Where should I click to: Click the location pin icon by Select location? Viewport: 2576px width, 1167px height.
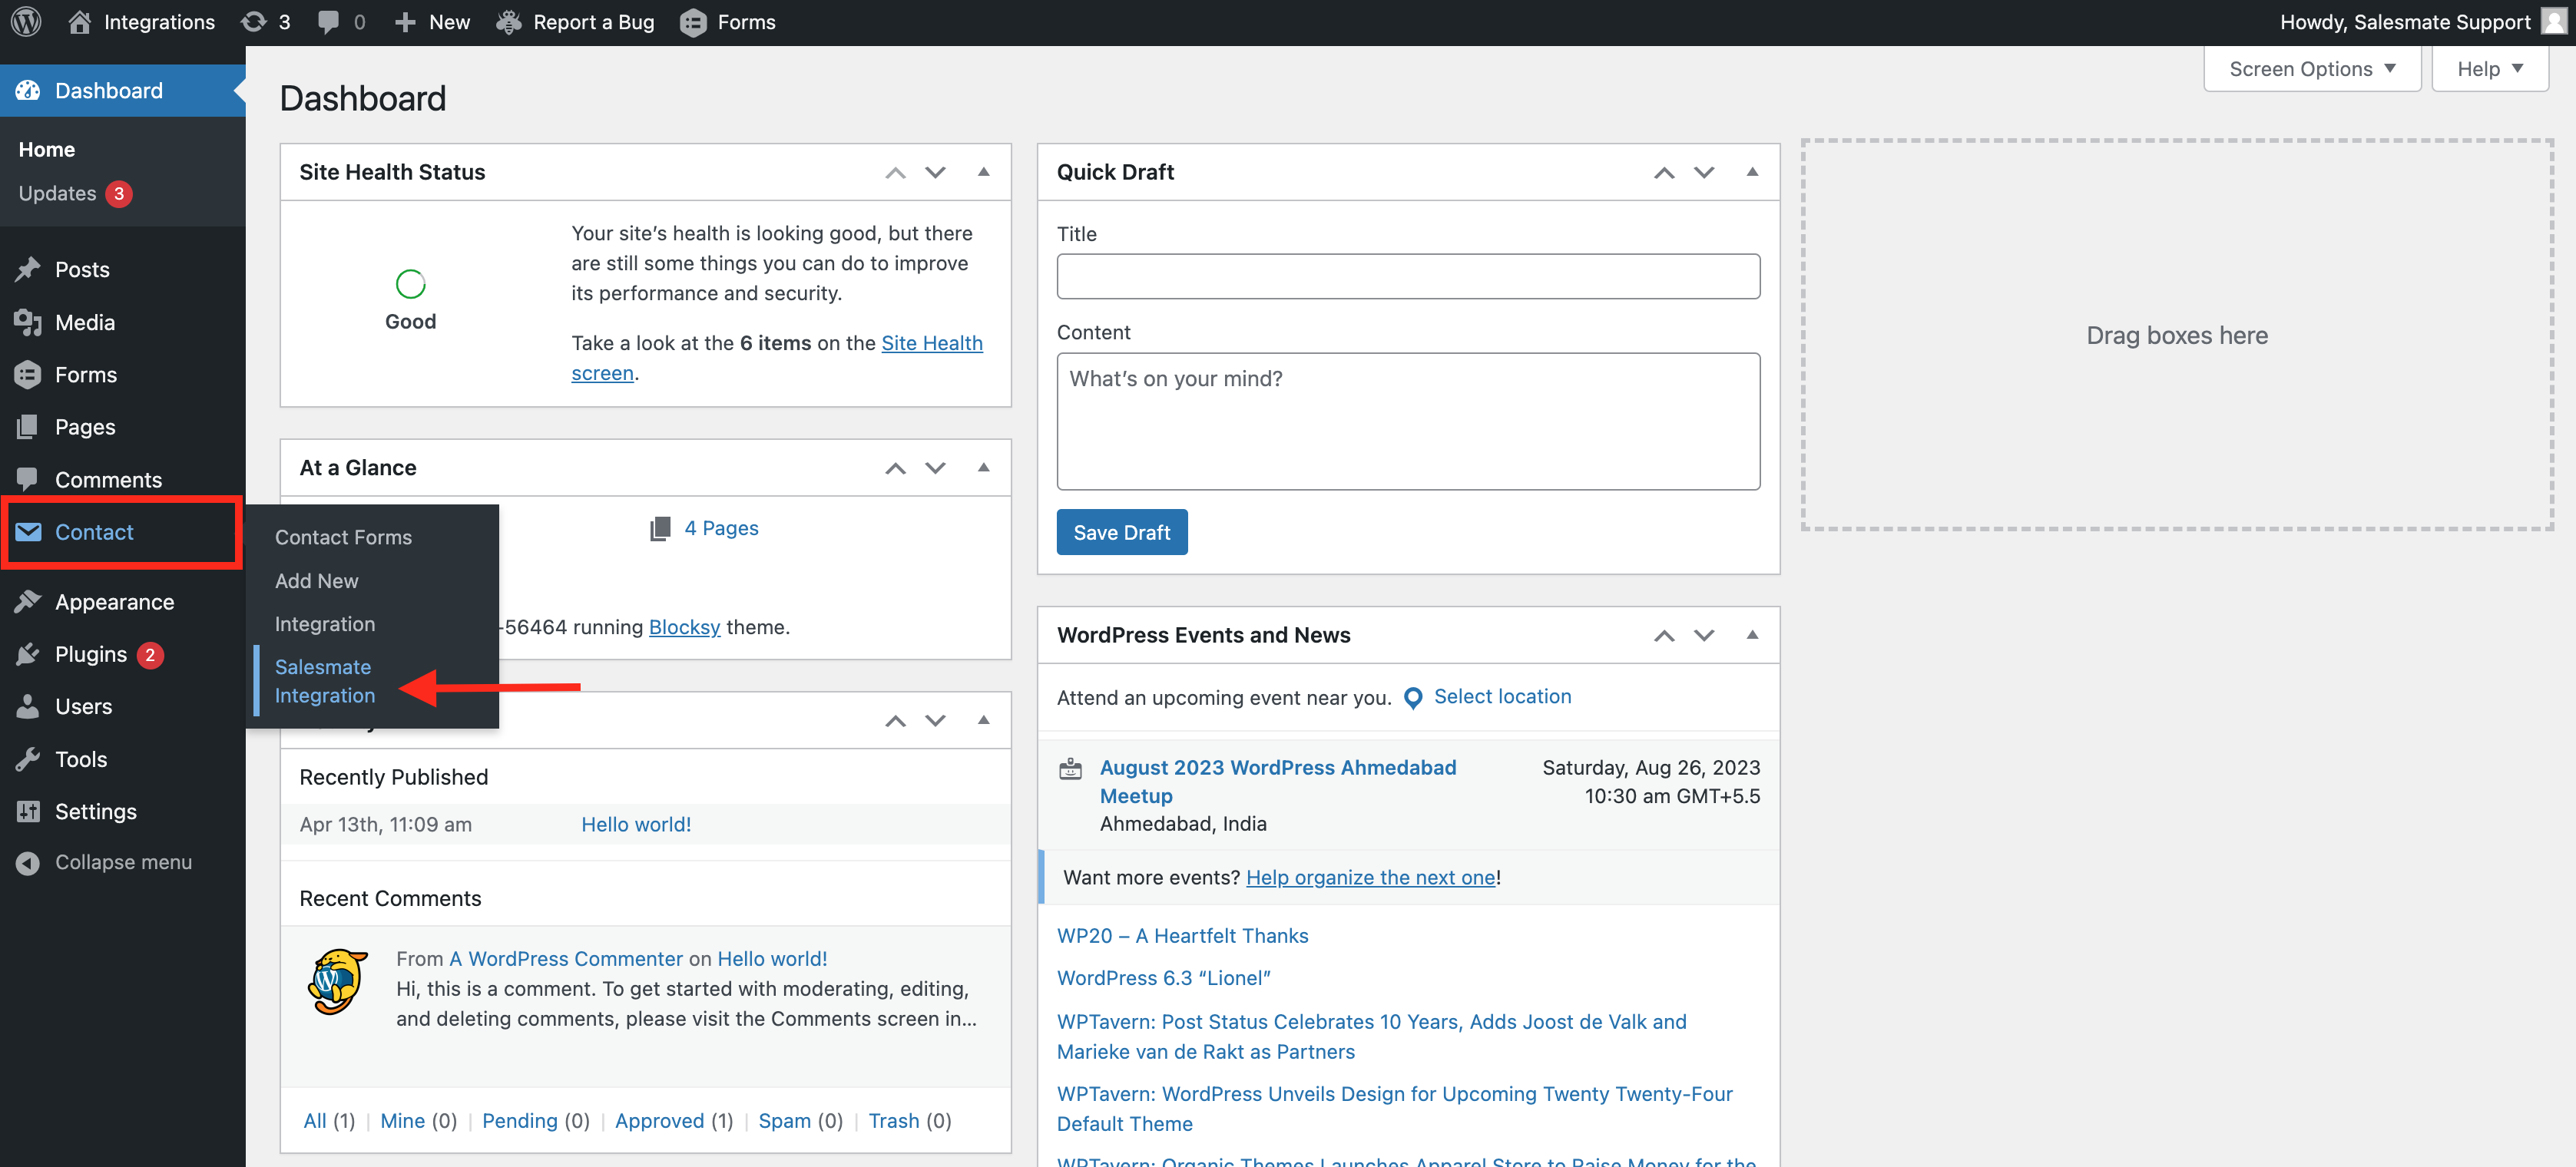(1413, 697)
